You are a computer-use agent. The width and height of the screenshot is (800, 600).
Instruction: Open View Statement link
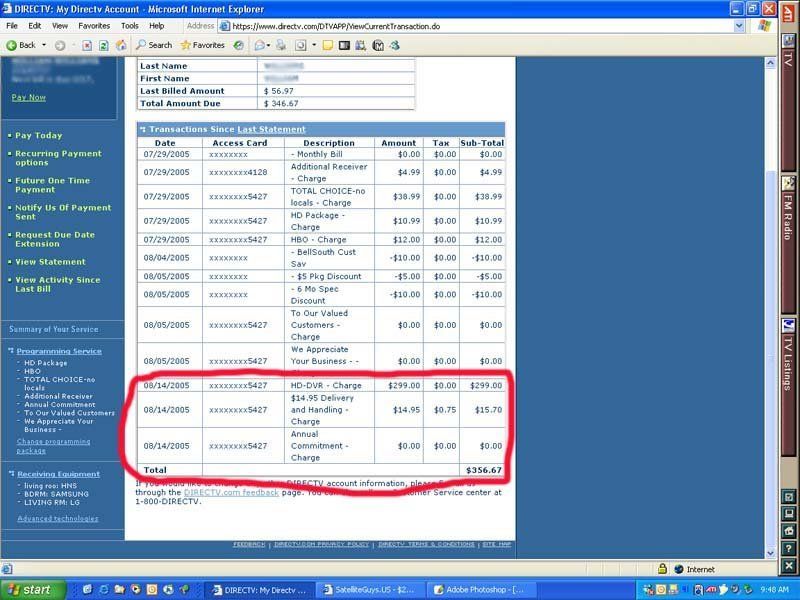pos(50,262)
